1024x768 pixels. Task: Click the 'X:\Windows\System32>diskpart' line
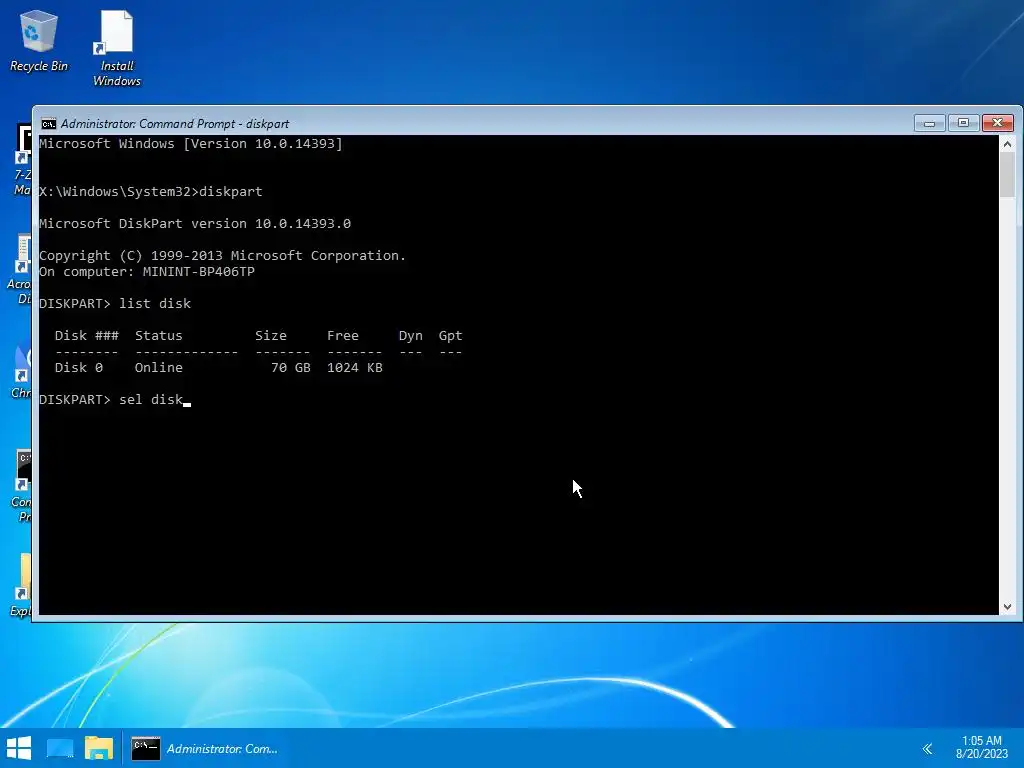pyautogui.click(x=151, y=192)
